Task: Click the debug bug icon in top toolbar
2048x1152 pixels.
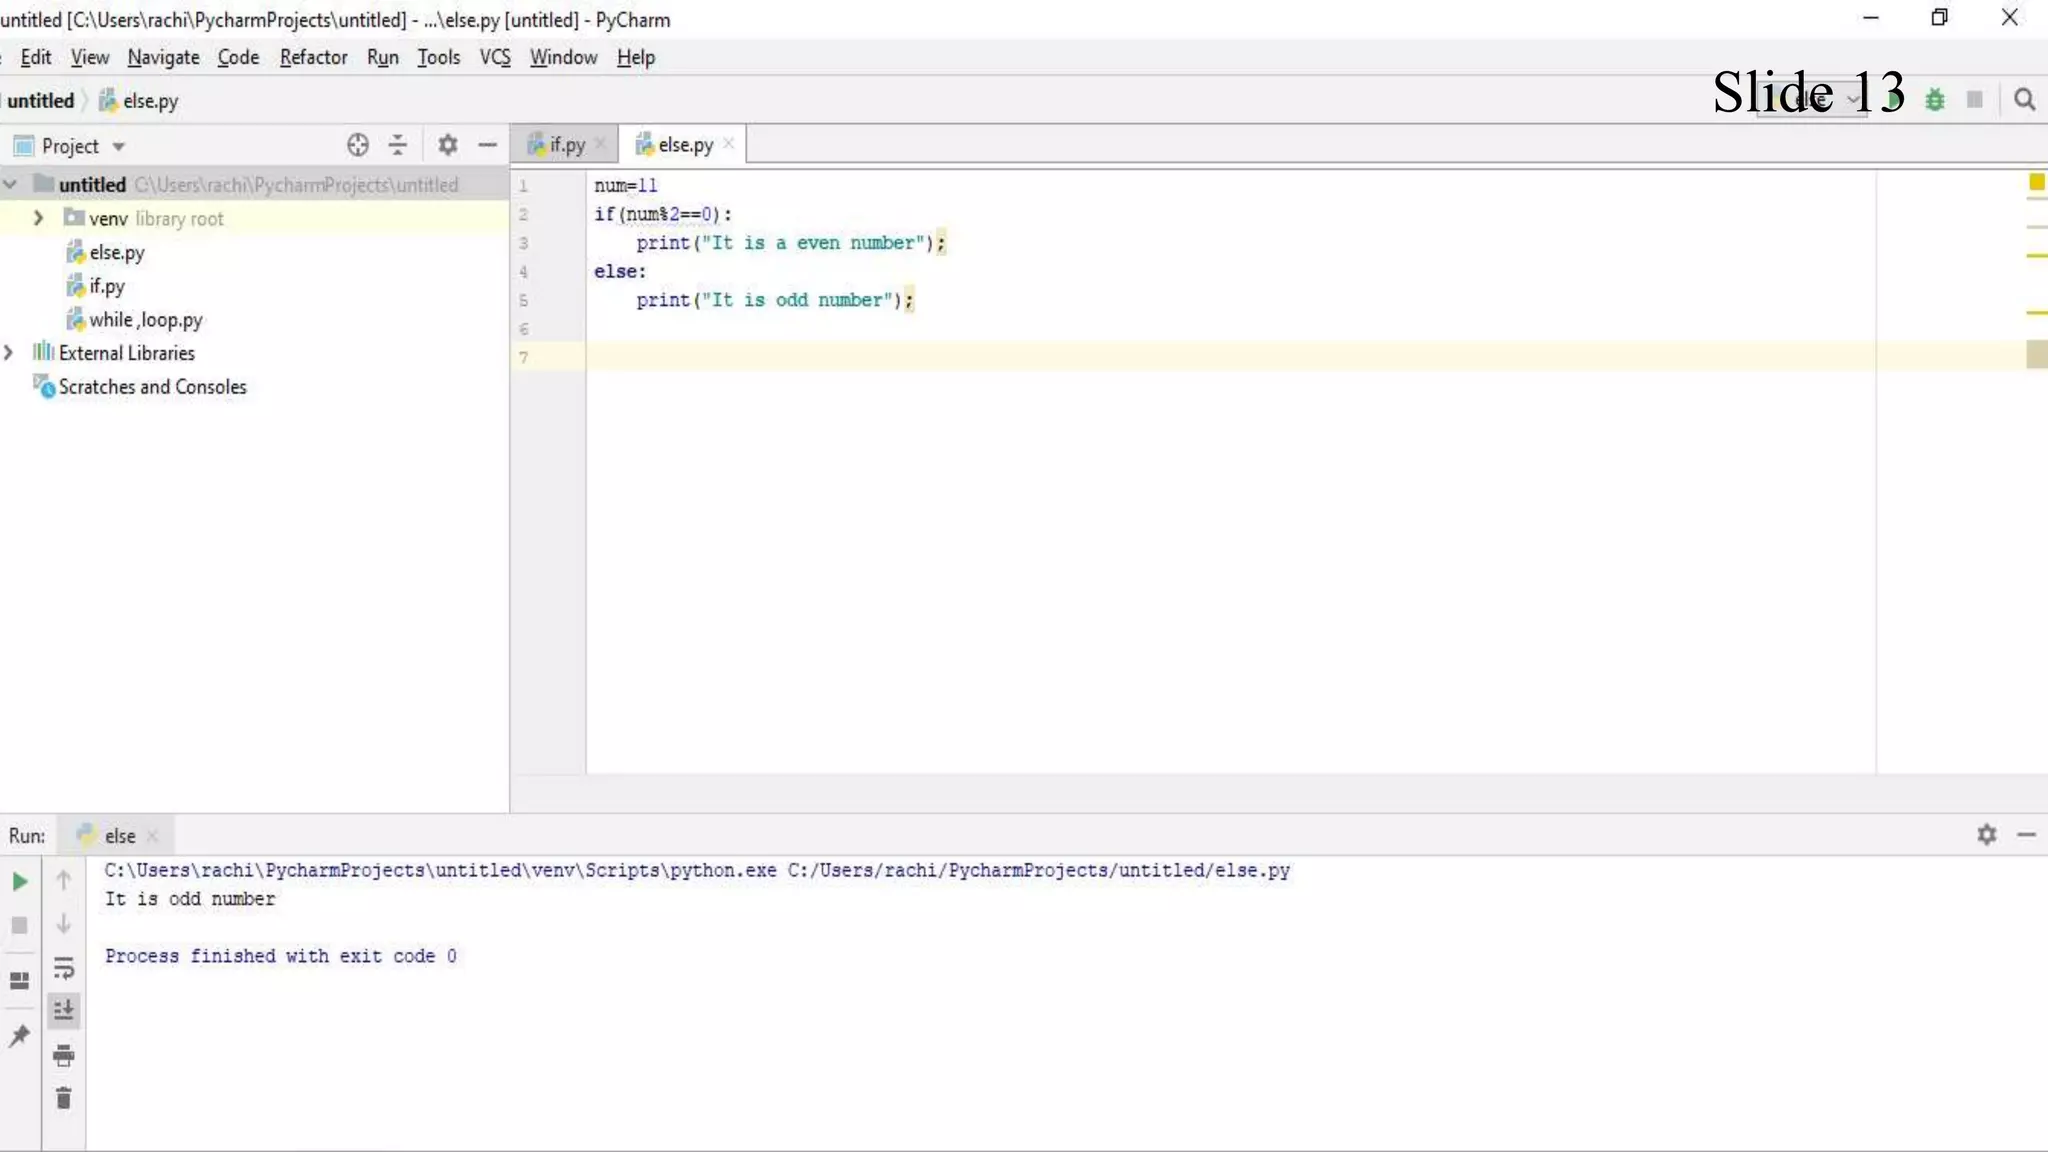Action: (x=1935, y=100)
